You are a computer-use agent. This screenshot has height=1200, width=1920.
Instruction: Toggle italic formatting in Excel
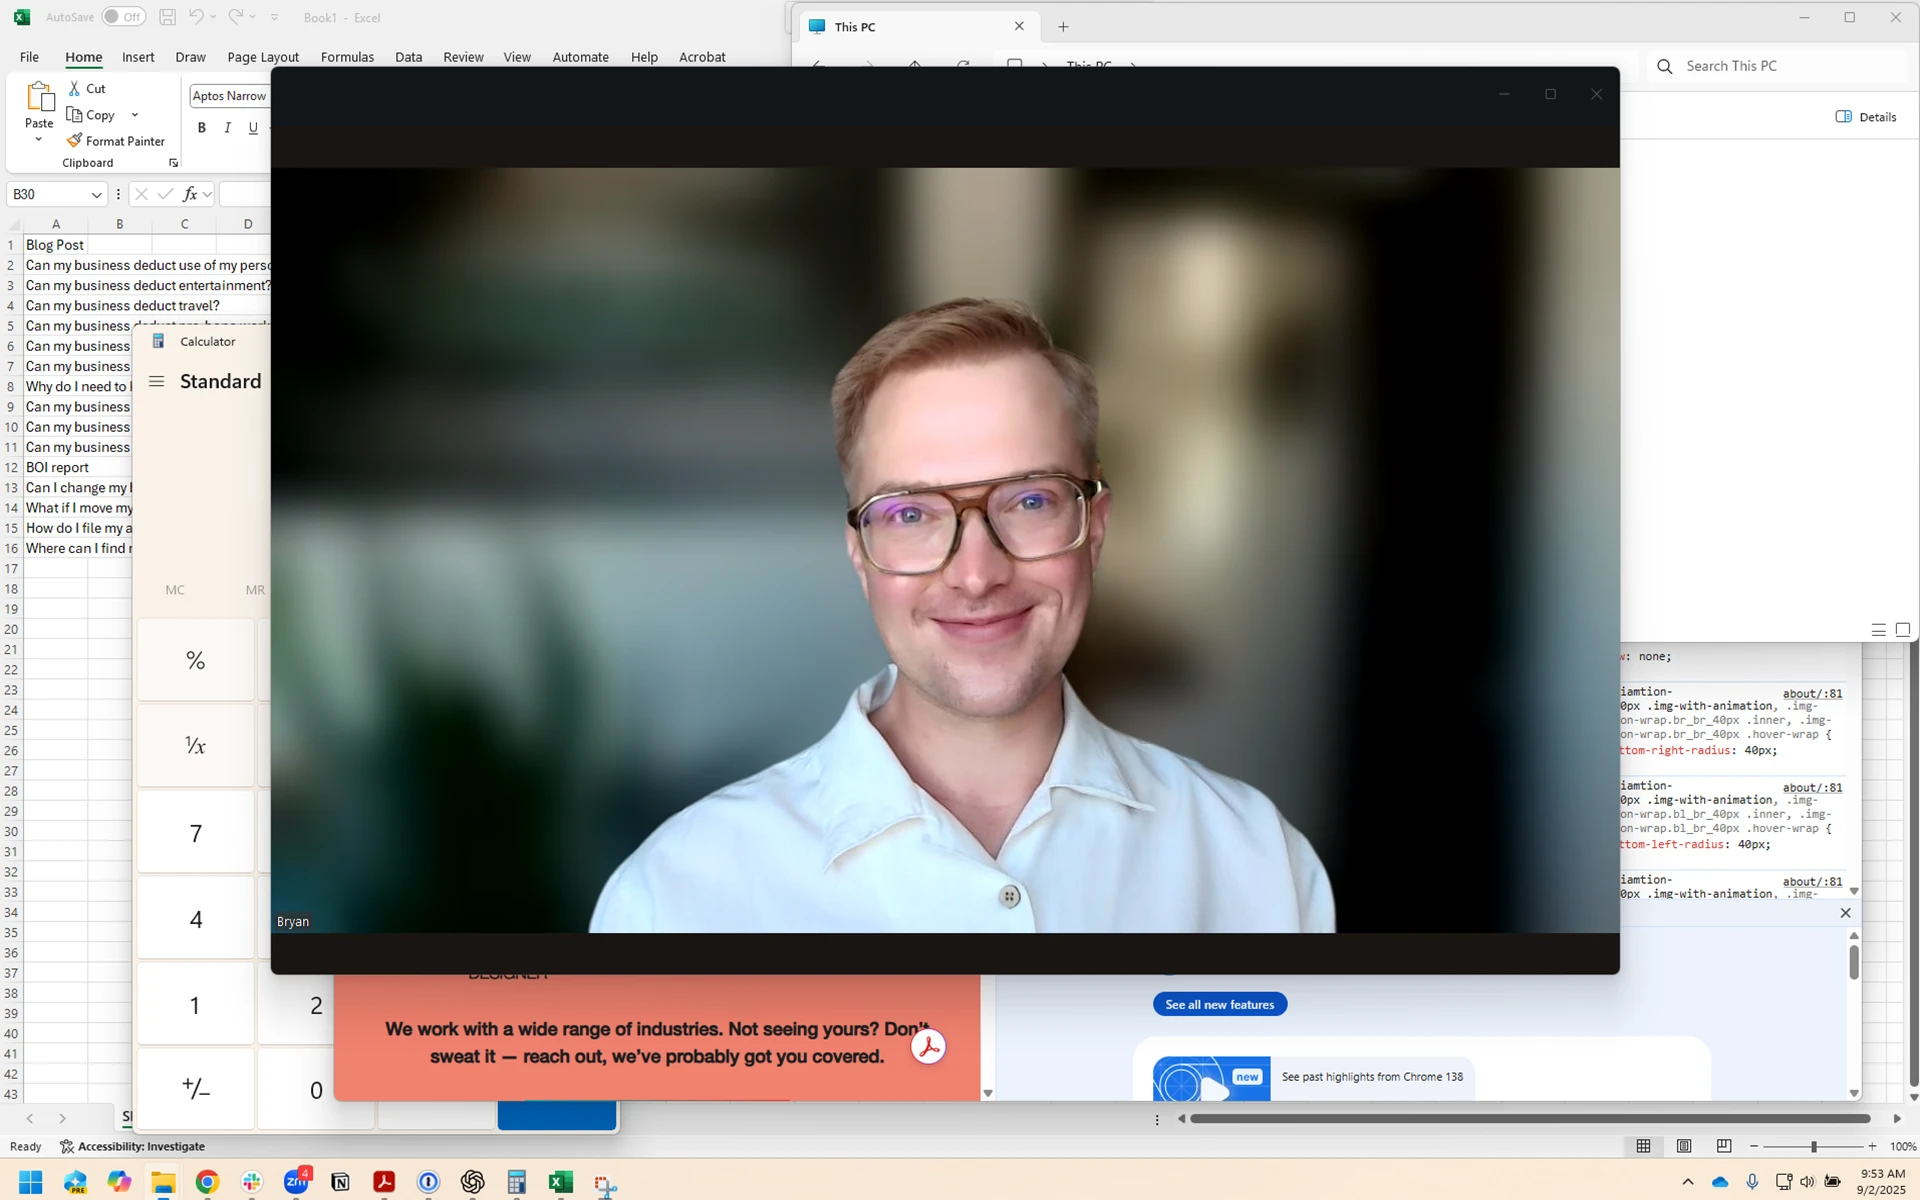point(227,128)
